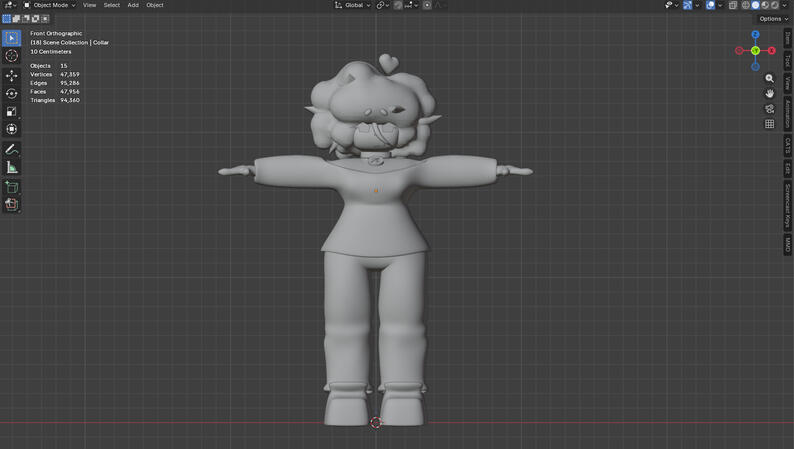The width and height of the screenshot is (794, 449).
Task: Choose the Move tool
Action: point(12,75)
